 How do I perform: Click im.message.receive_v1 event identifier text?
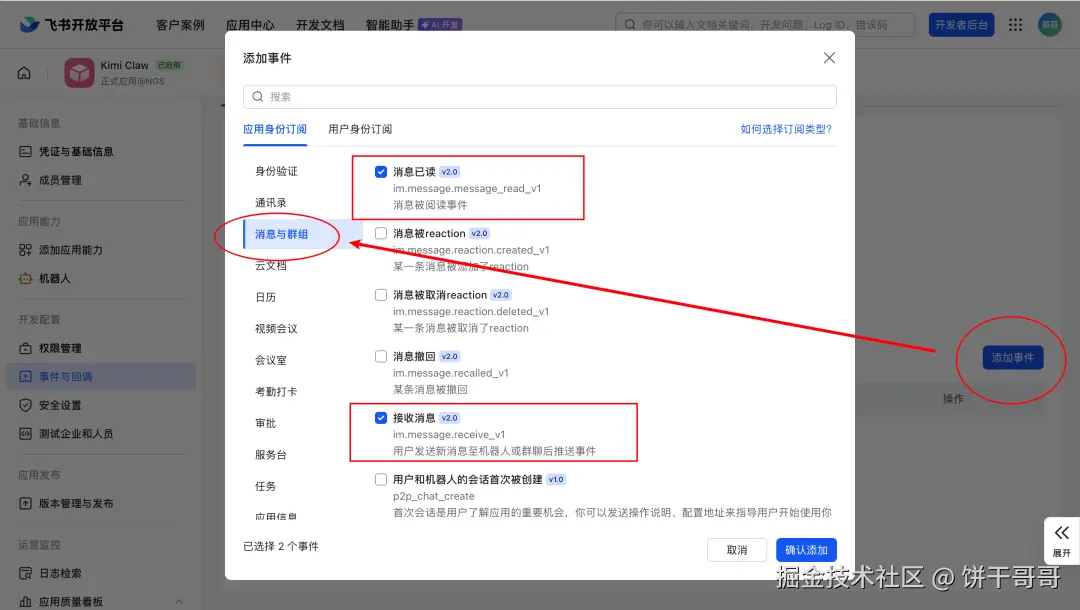pyautogui.click(x=449, y=434)
